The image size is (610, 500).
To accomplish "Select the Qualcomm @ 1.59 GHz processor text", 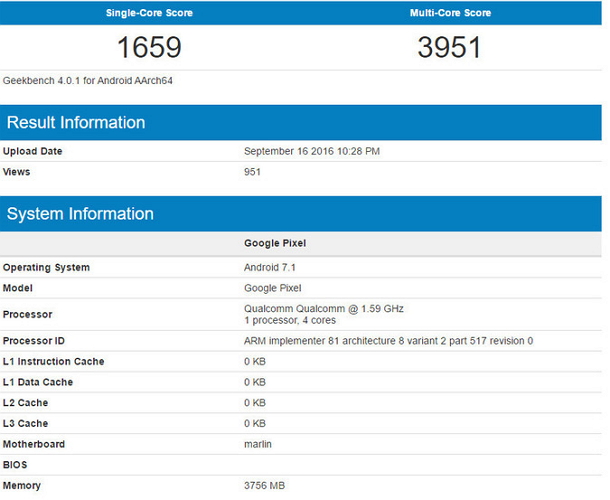I will pos(324,308).
